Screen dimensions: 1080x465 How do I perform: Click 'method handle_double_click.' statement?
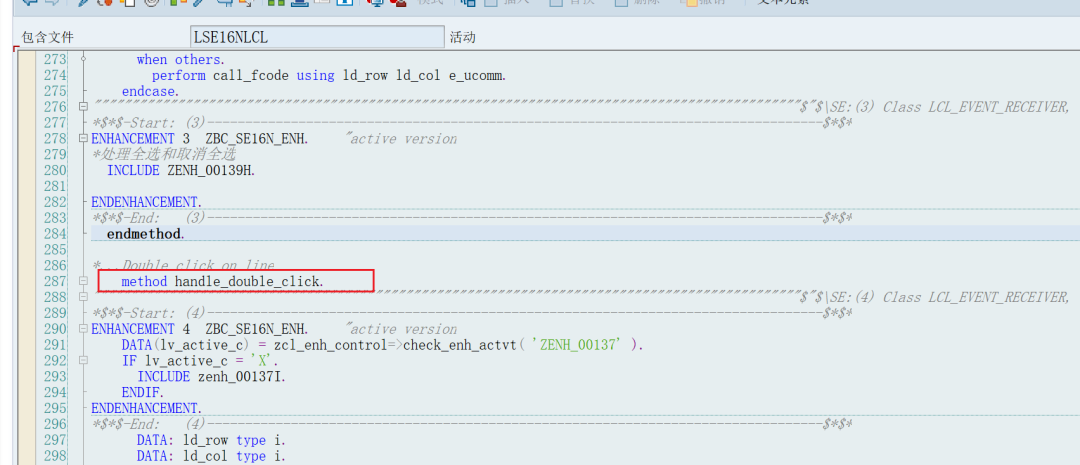222,281
